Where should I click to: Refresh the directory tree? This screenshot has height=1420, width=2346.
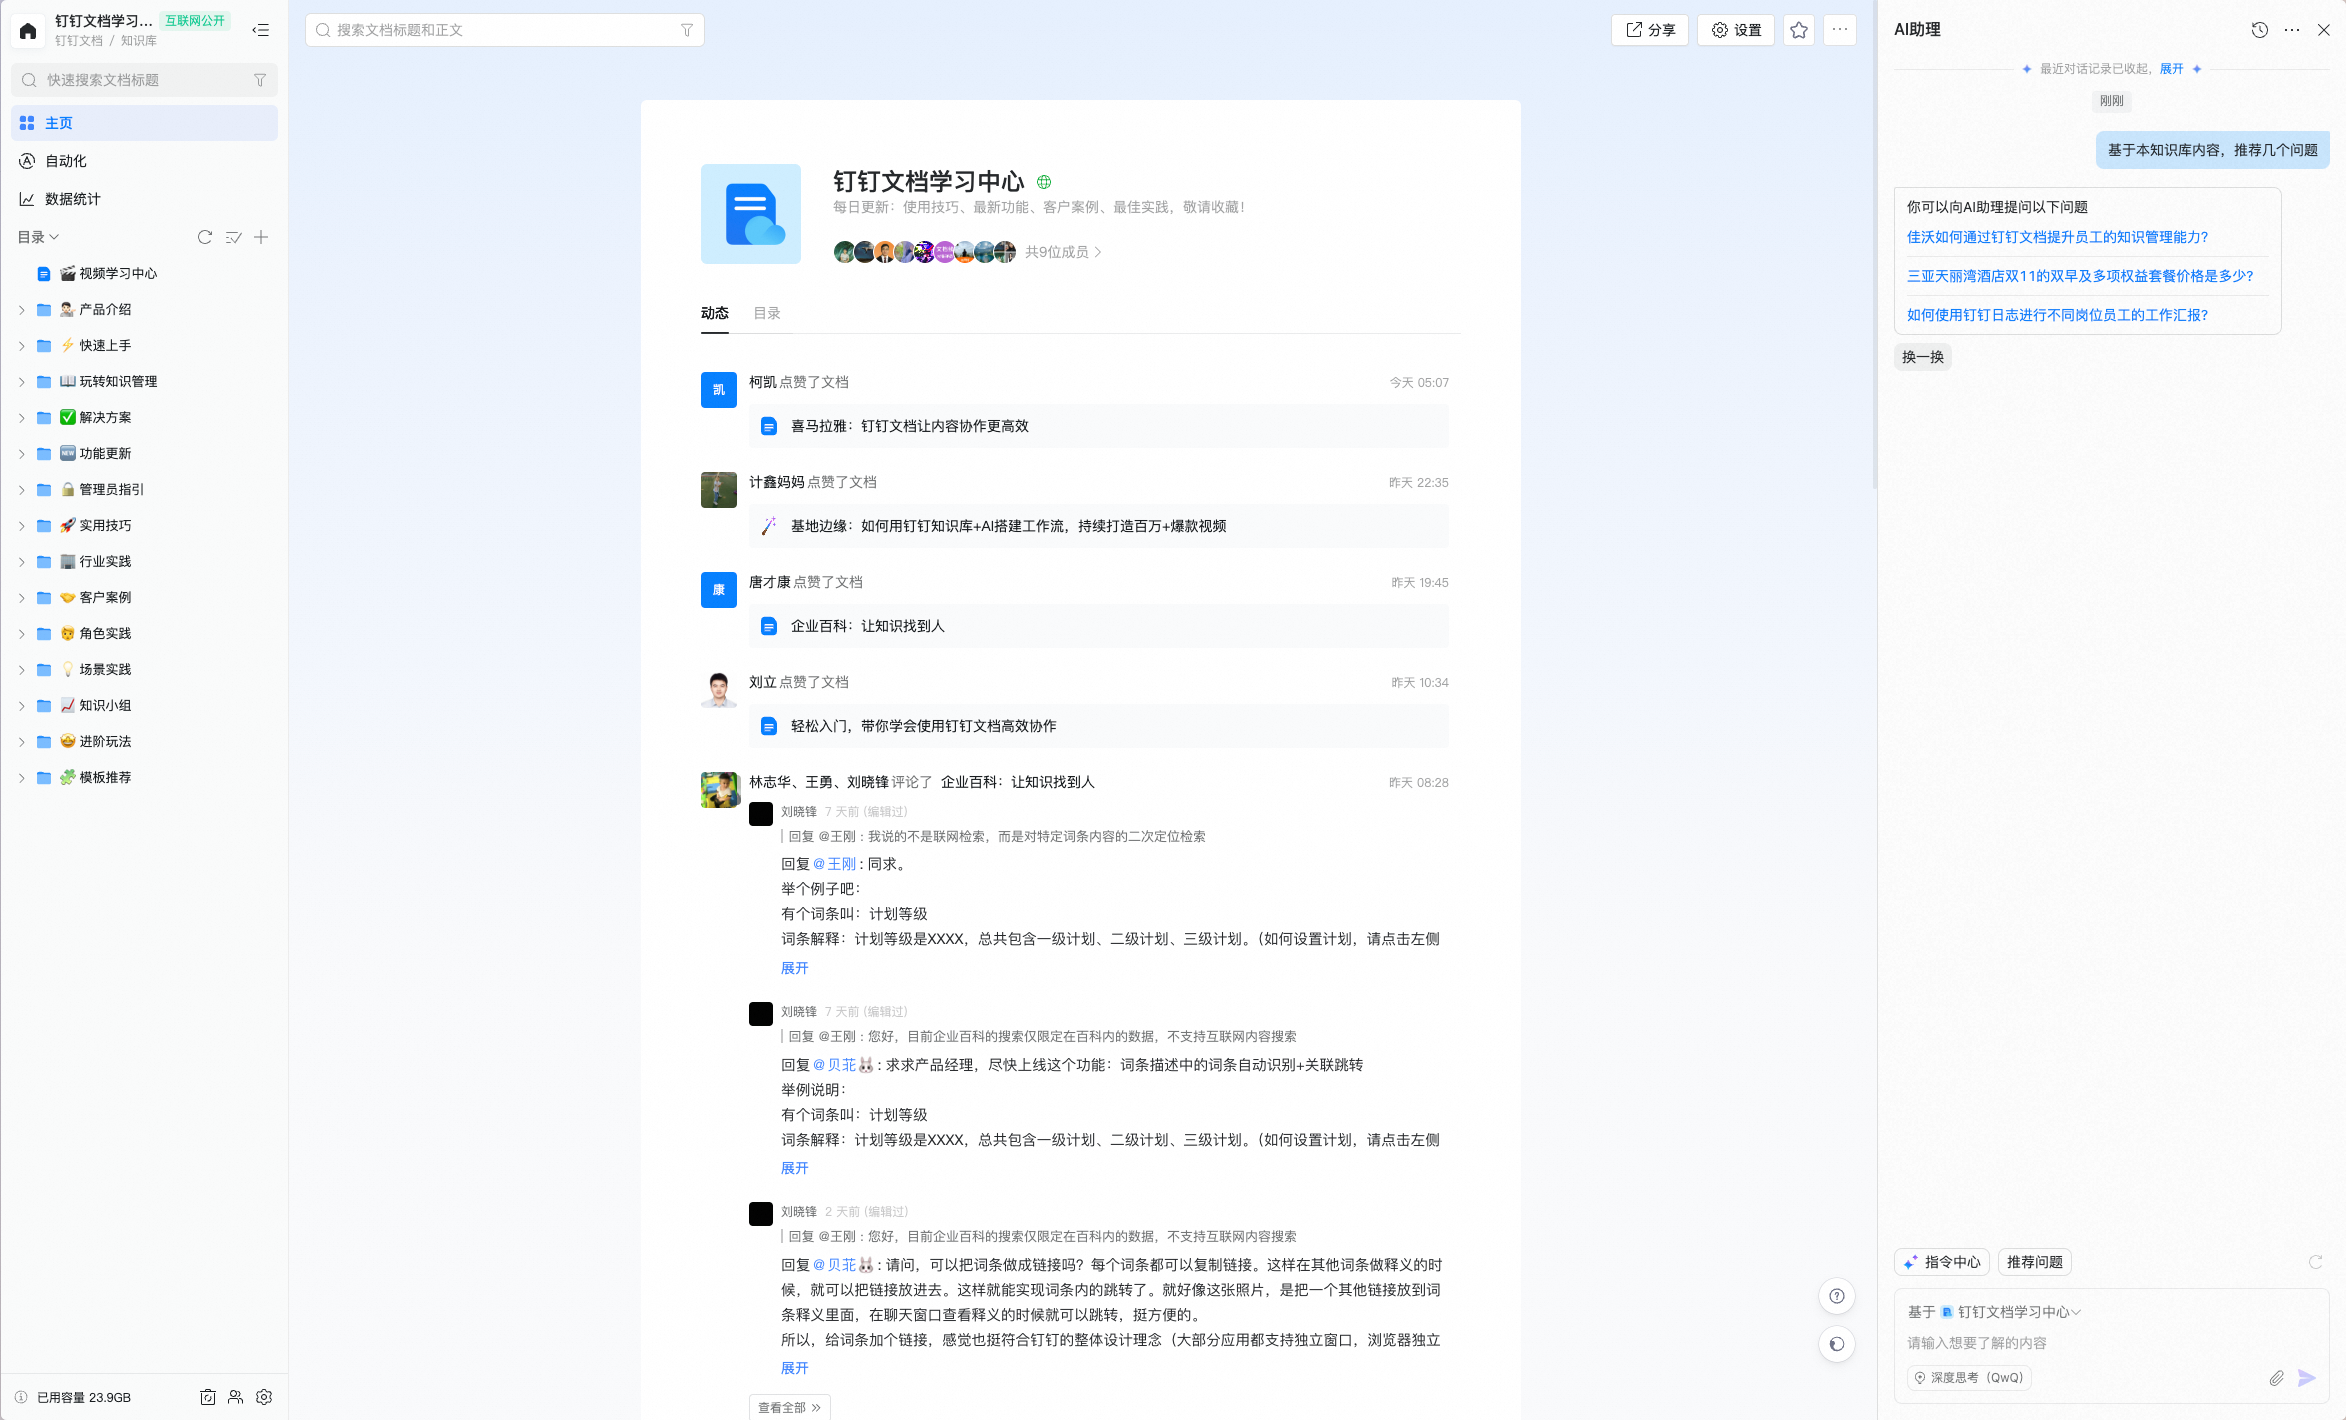(205, 237)
